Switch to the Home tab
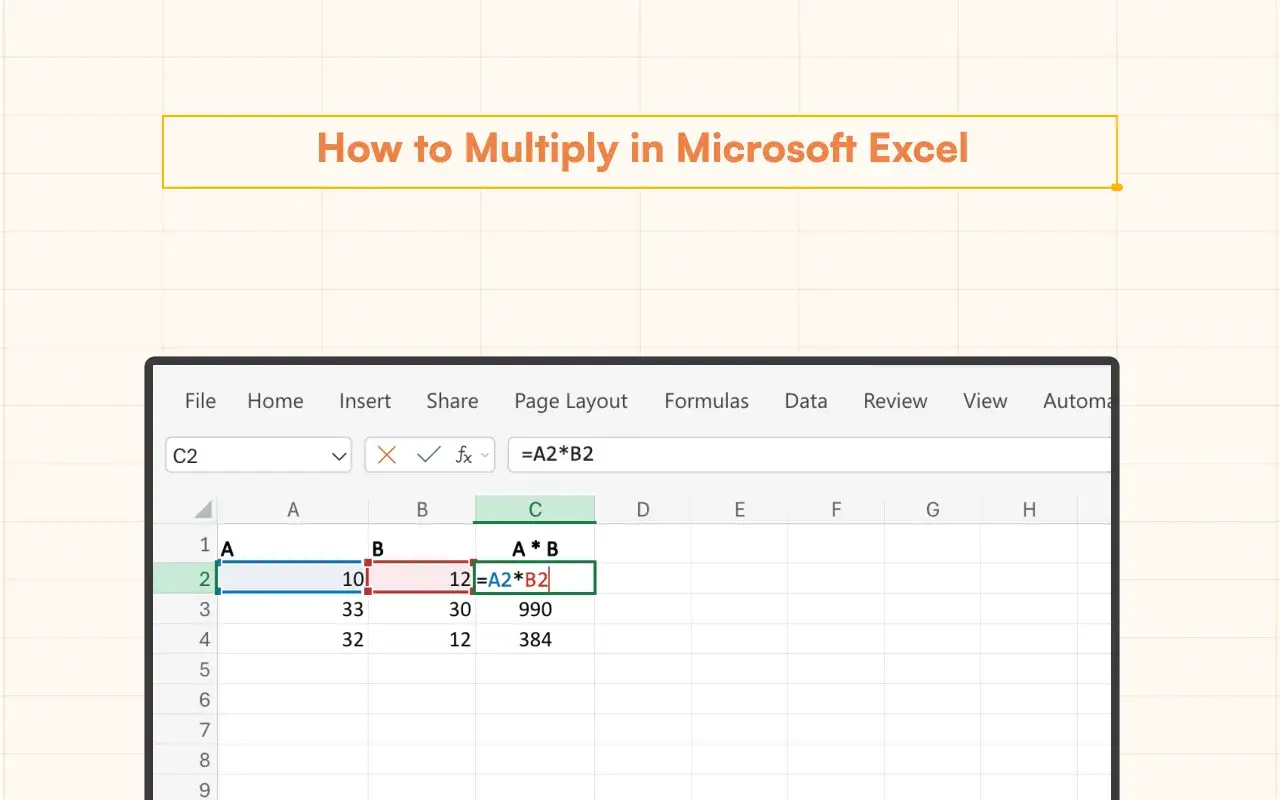 (x=275, y=401)
